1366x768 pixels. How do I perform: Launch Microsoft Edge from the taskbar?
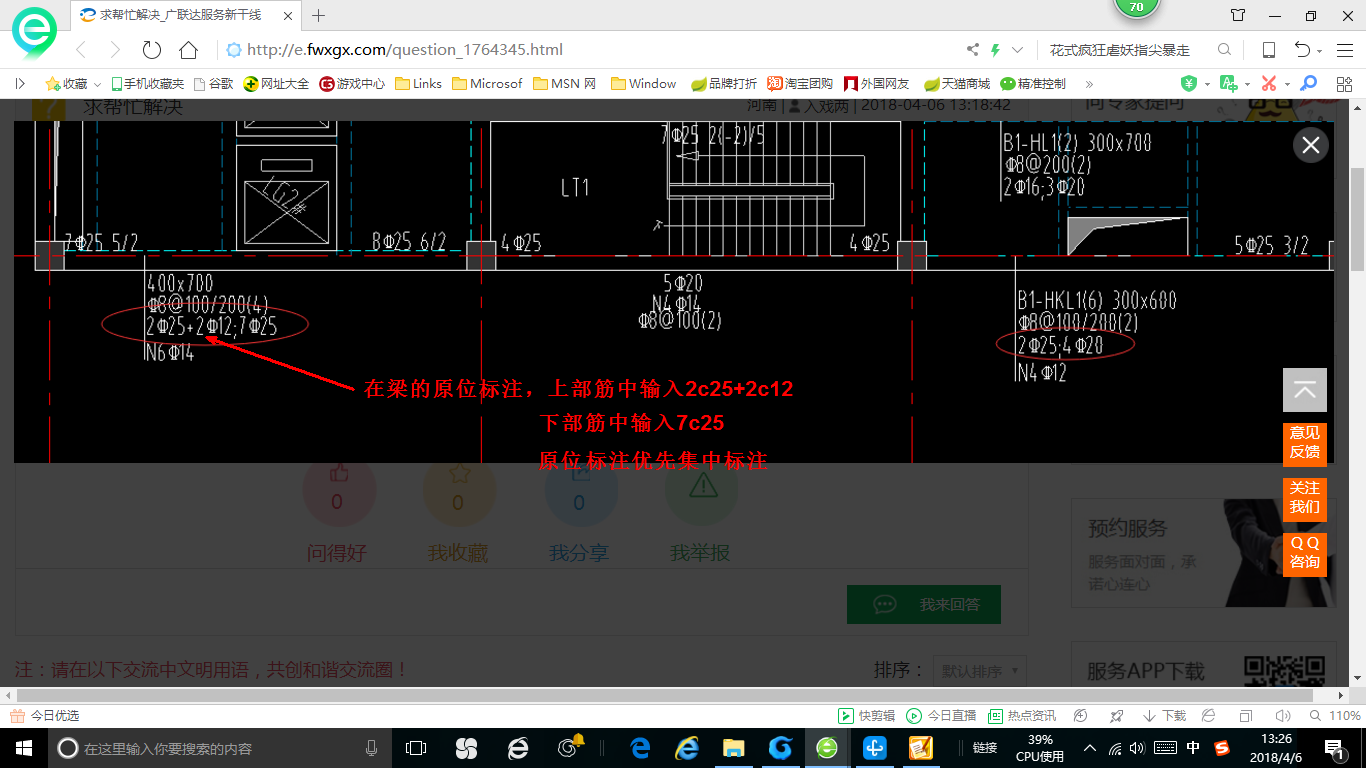click(x=640, y=748)
